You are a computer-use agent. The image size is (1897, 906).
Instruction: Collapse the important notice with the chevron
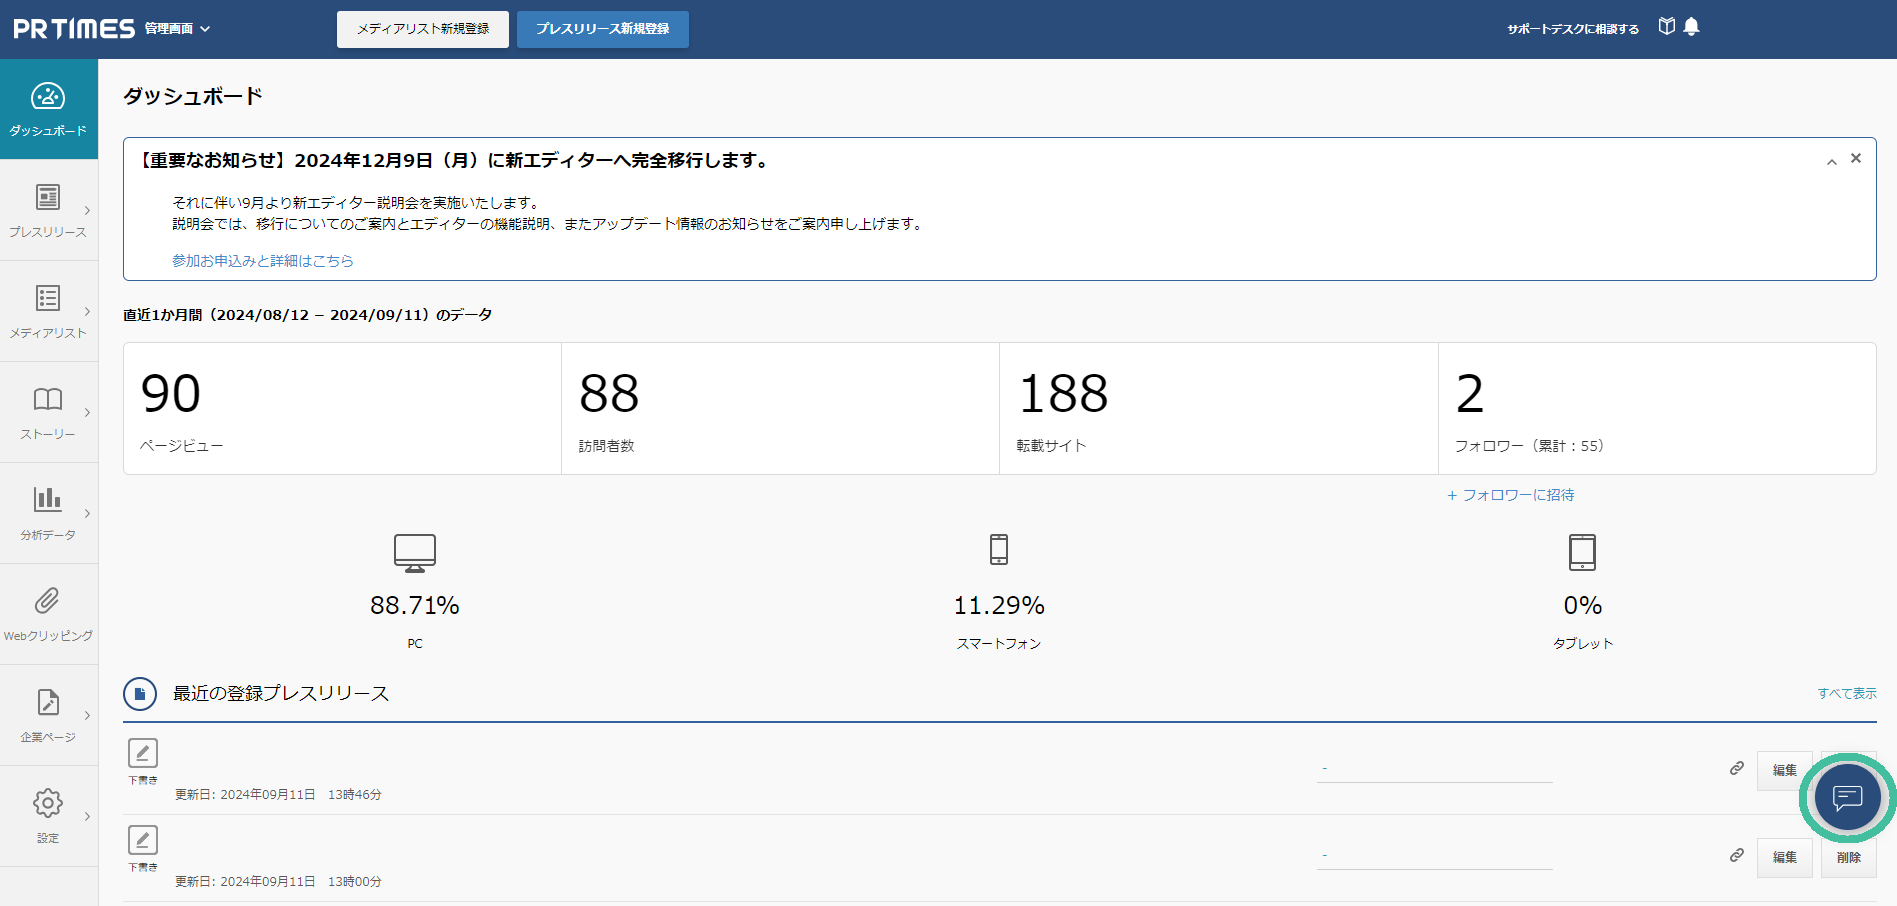1831,162
